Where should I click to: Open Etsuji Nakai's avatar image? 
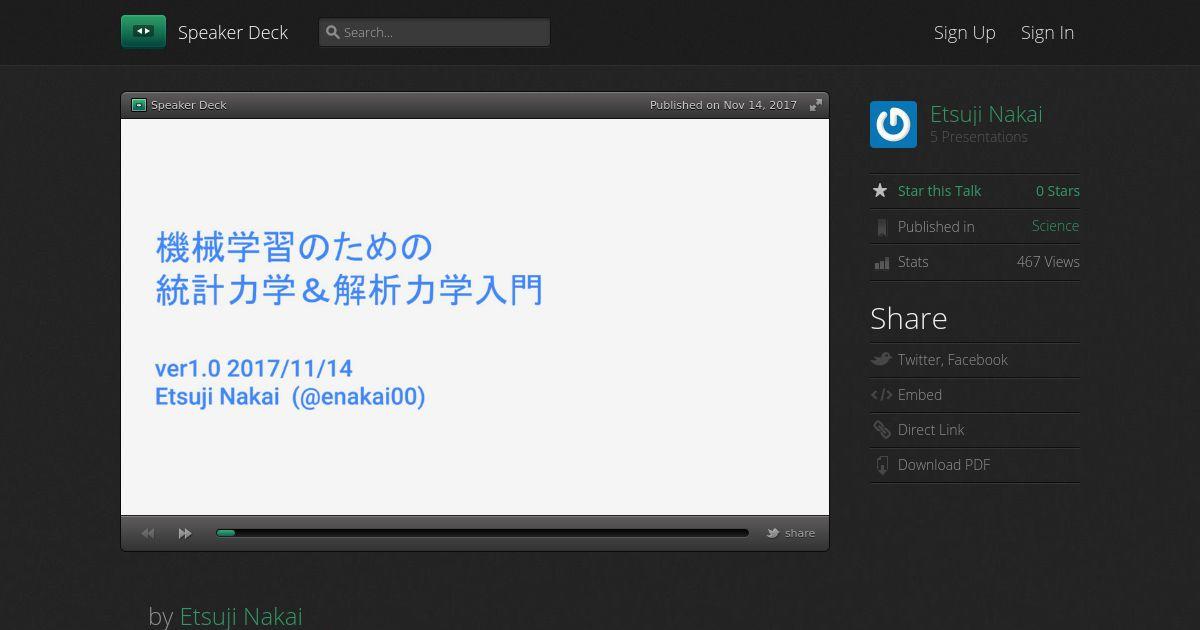pyautogui.click(x=893, y=124)
